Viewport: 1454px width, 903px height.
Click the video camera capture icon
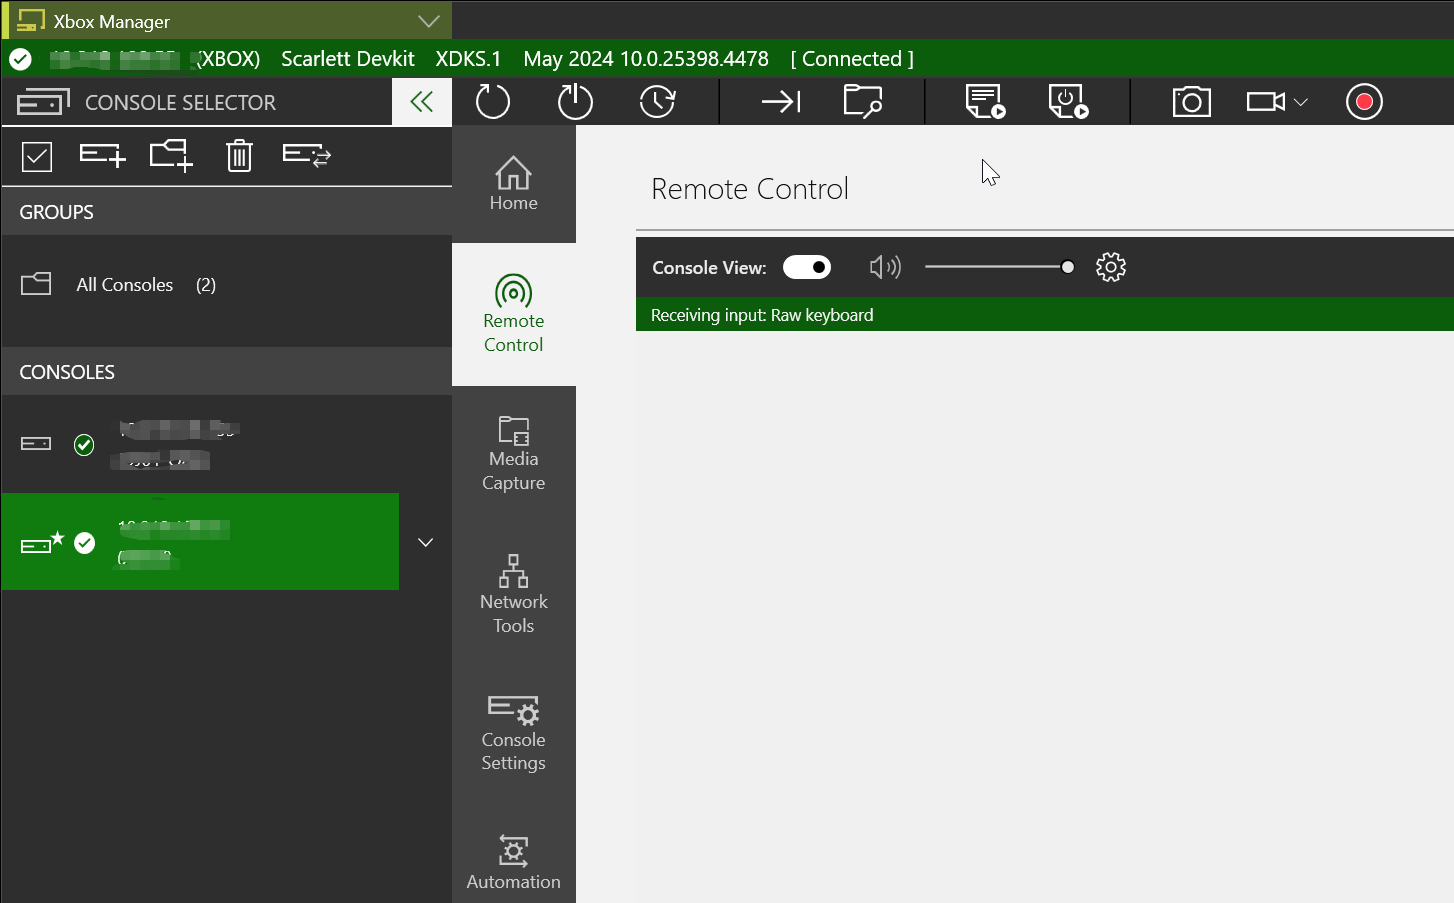point(1265,101)
